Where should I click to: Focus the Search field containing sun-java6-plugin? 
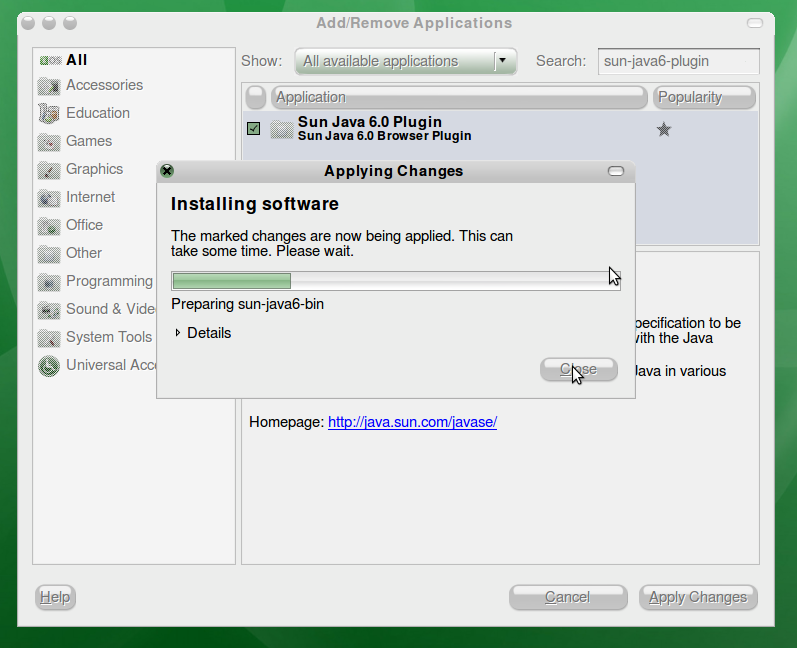click(x=679, y=61)
